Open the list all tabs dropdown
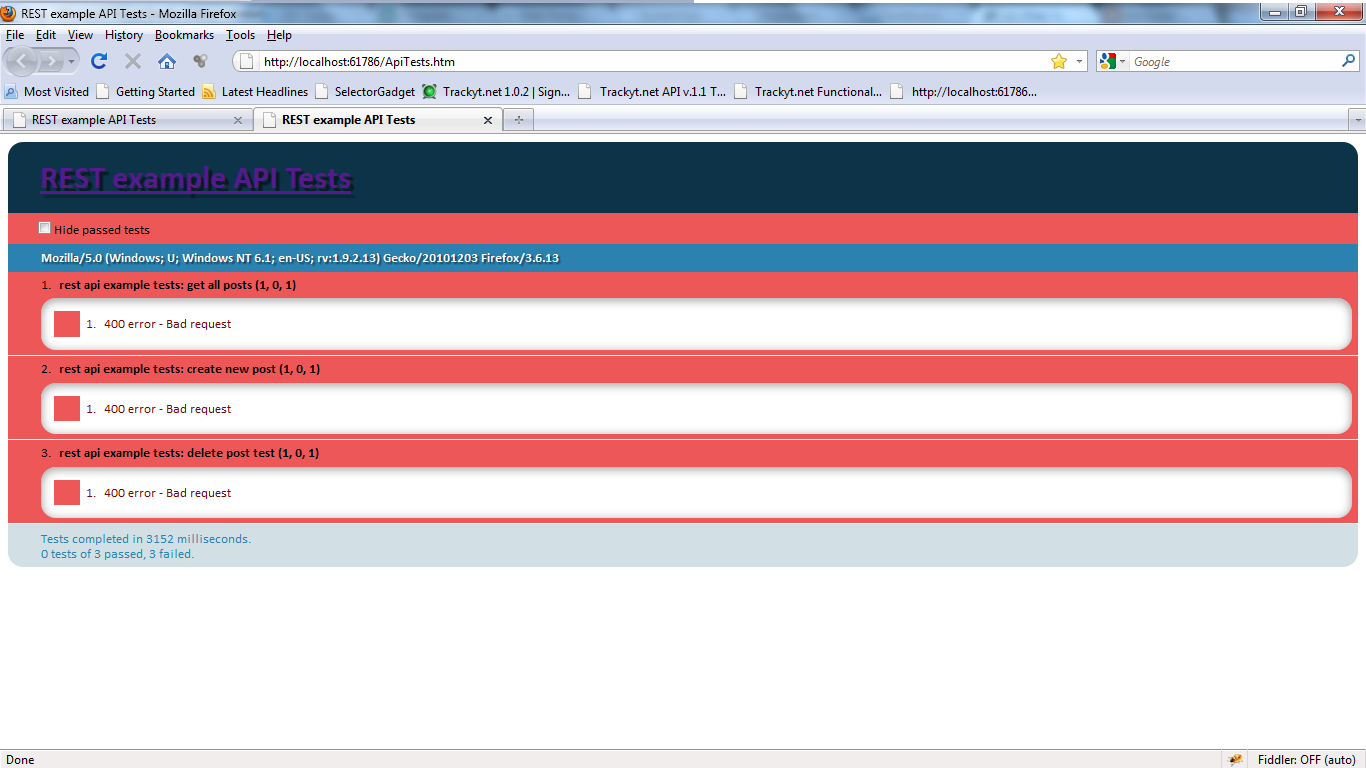Viewport: 1366px width, 768px height. pyautogui.click(x=1357, y=120)
